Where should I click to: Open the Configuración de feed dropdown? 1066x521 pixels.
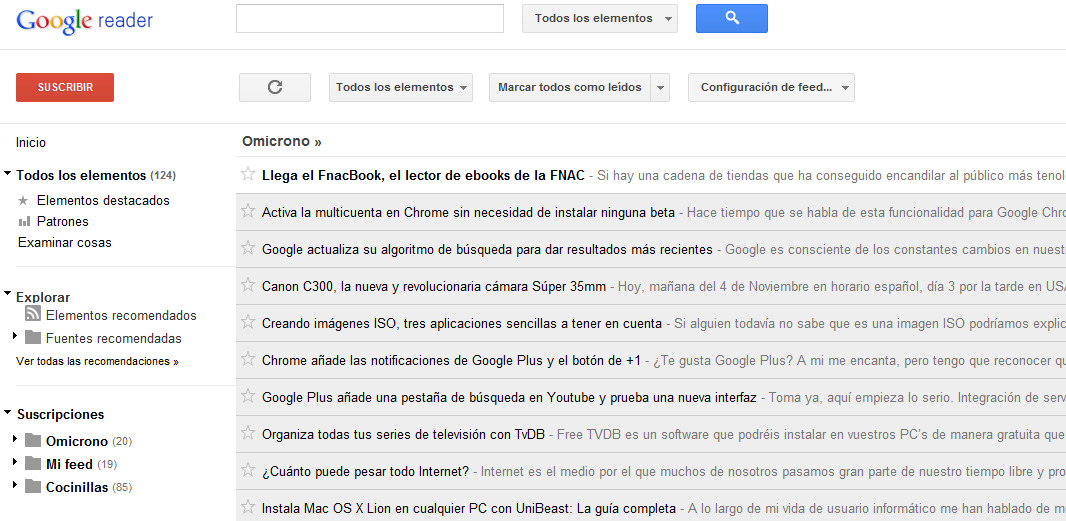771,87
